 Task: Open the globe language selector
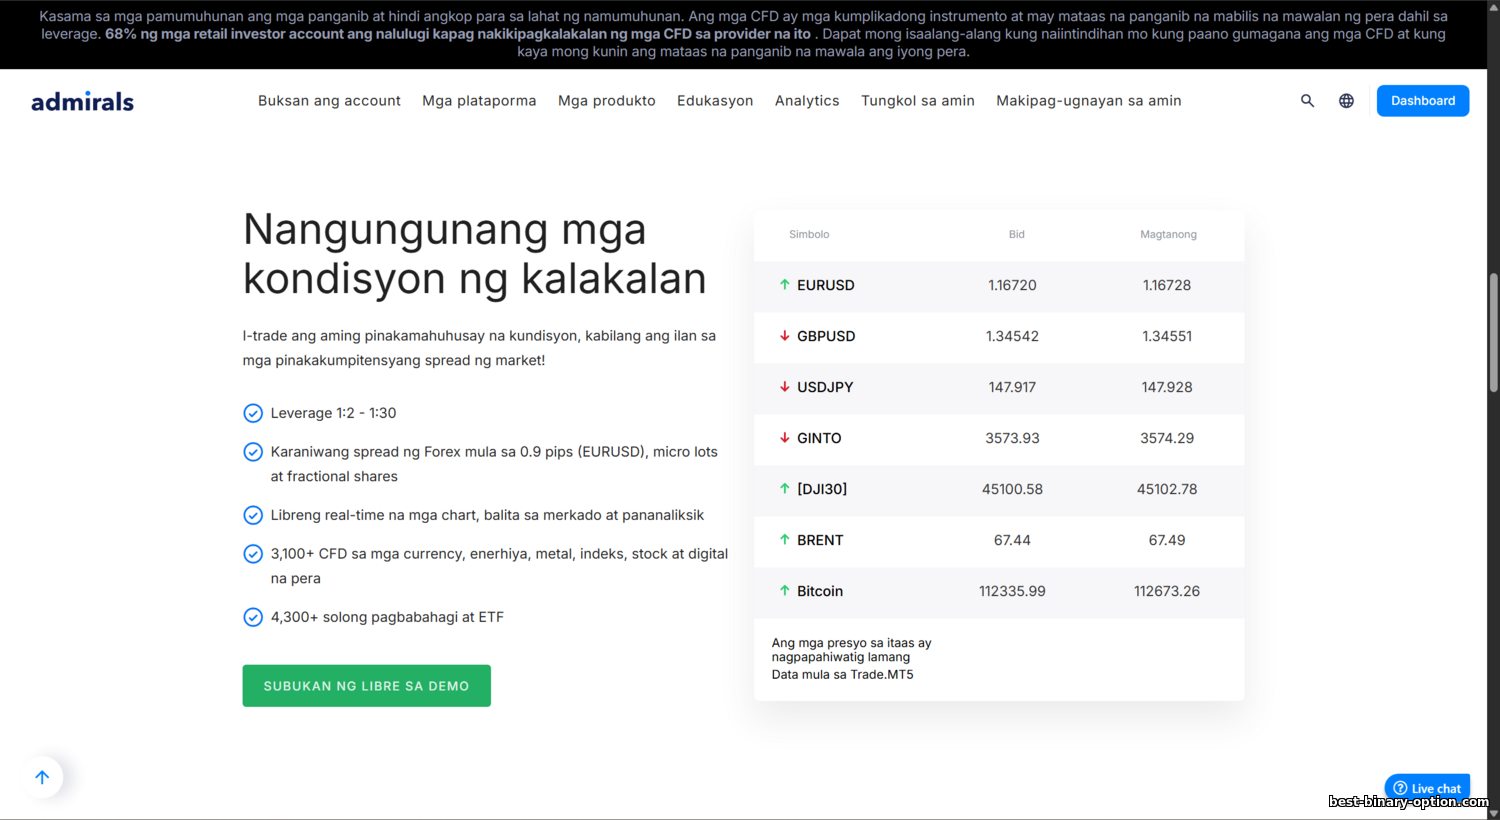pos(1346,101)
